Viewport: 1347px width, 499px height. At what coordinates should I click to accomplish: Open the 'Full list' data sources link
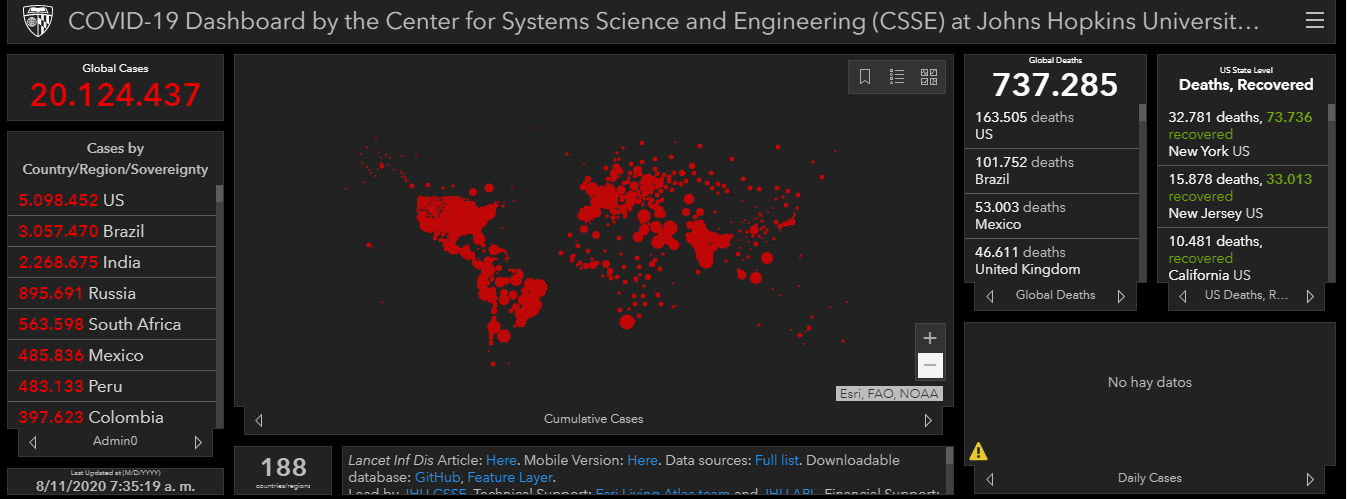point(777,460)
